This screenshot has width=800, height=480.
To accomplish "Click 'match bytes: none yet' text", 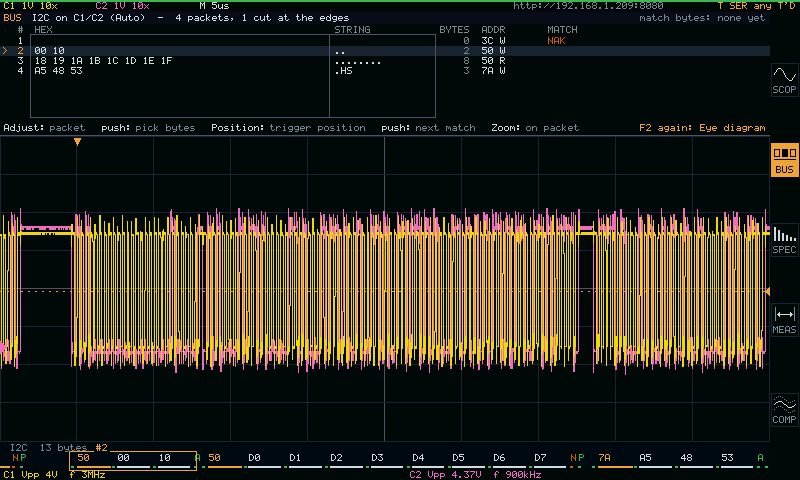I will click(702, 18).
